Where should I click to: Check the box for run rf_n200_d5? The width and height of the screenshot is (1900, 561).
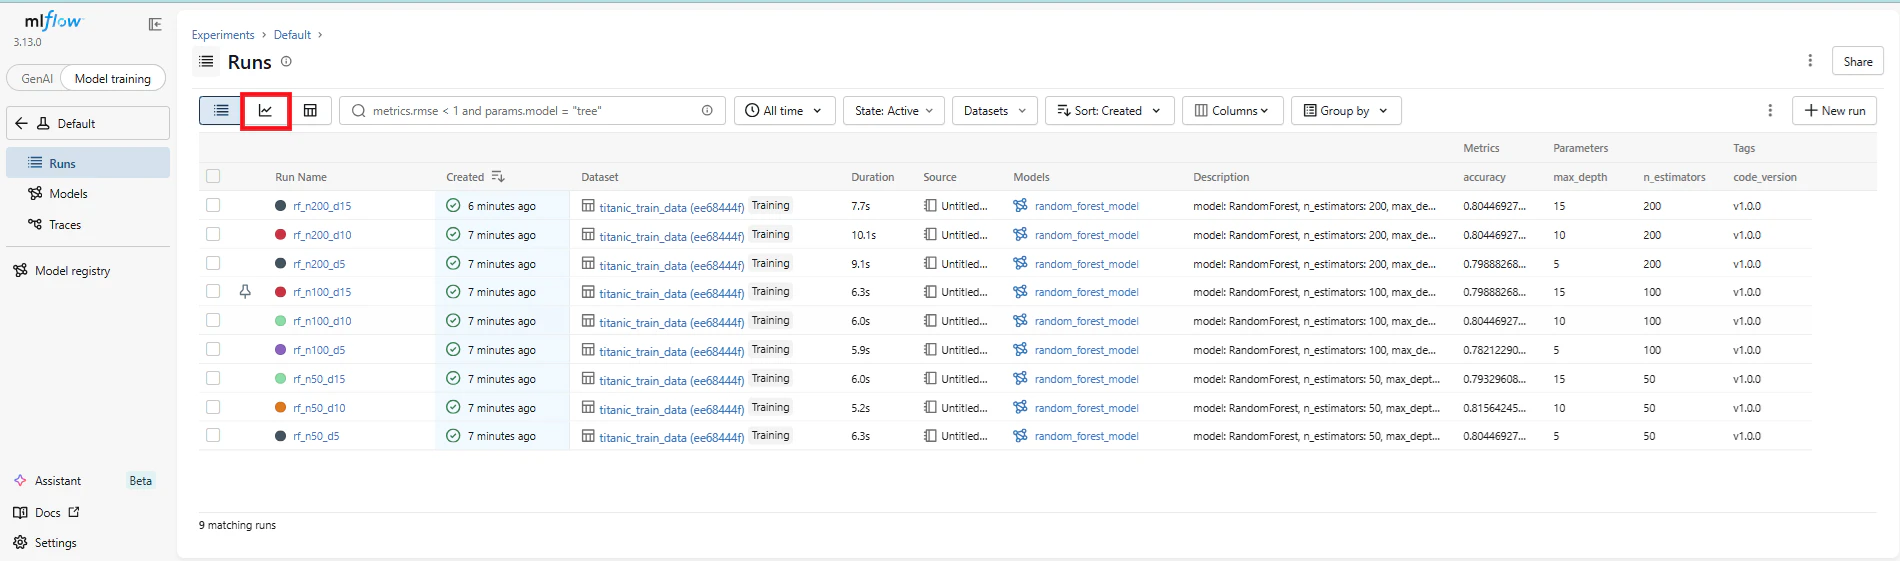coord(213,263)
